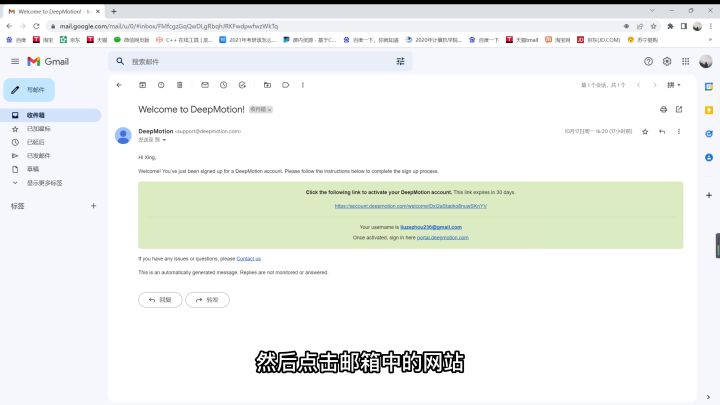Click the username email address link
Screen dimensions: 720x405
[431, 227]
